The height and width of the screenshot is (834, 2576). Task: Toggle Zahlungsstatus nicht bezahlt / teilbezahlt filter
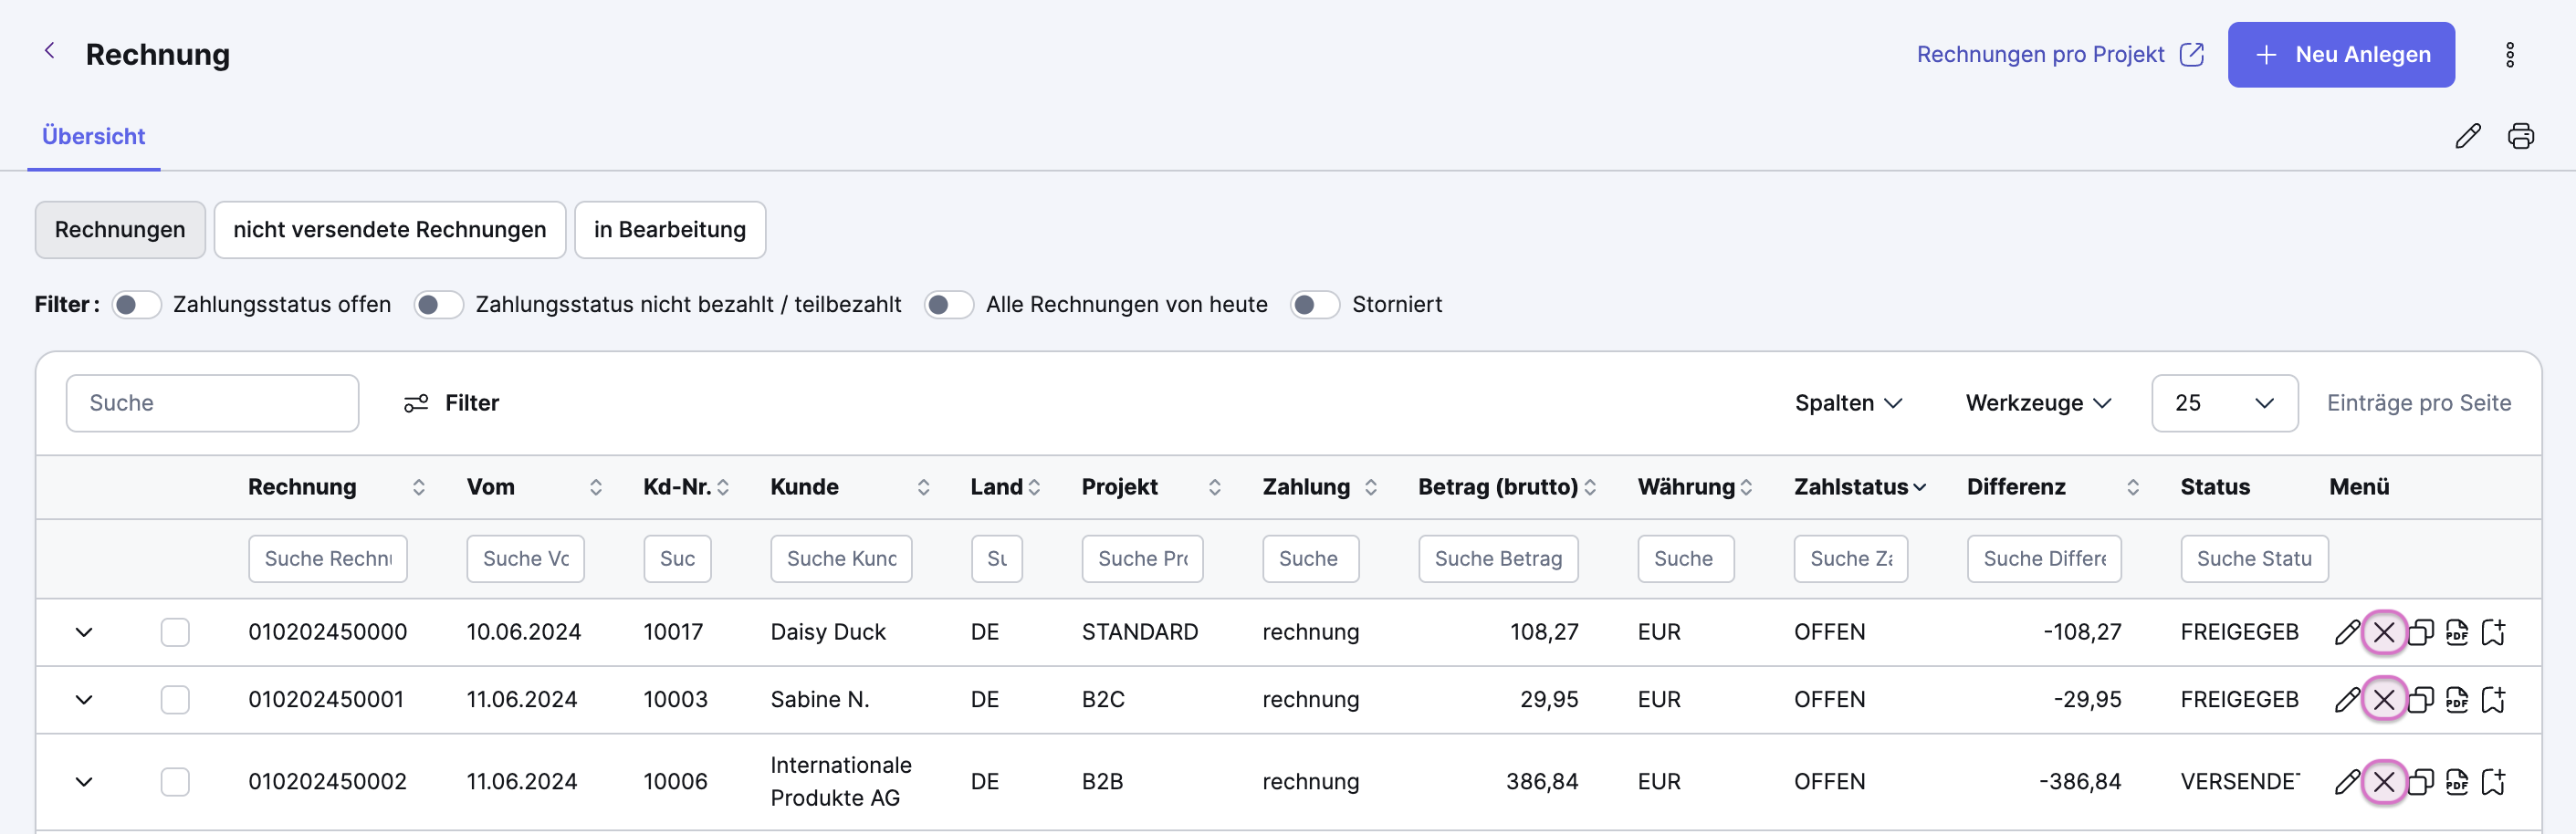[438, 305]
